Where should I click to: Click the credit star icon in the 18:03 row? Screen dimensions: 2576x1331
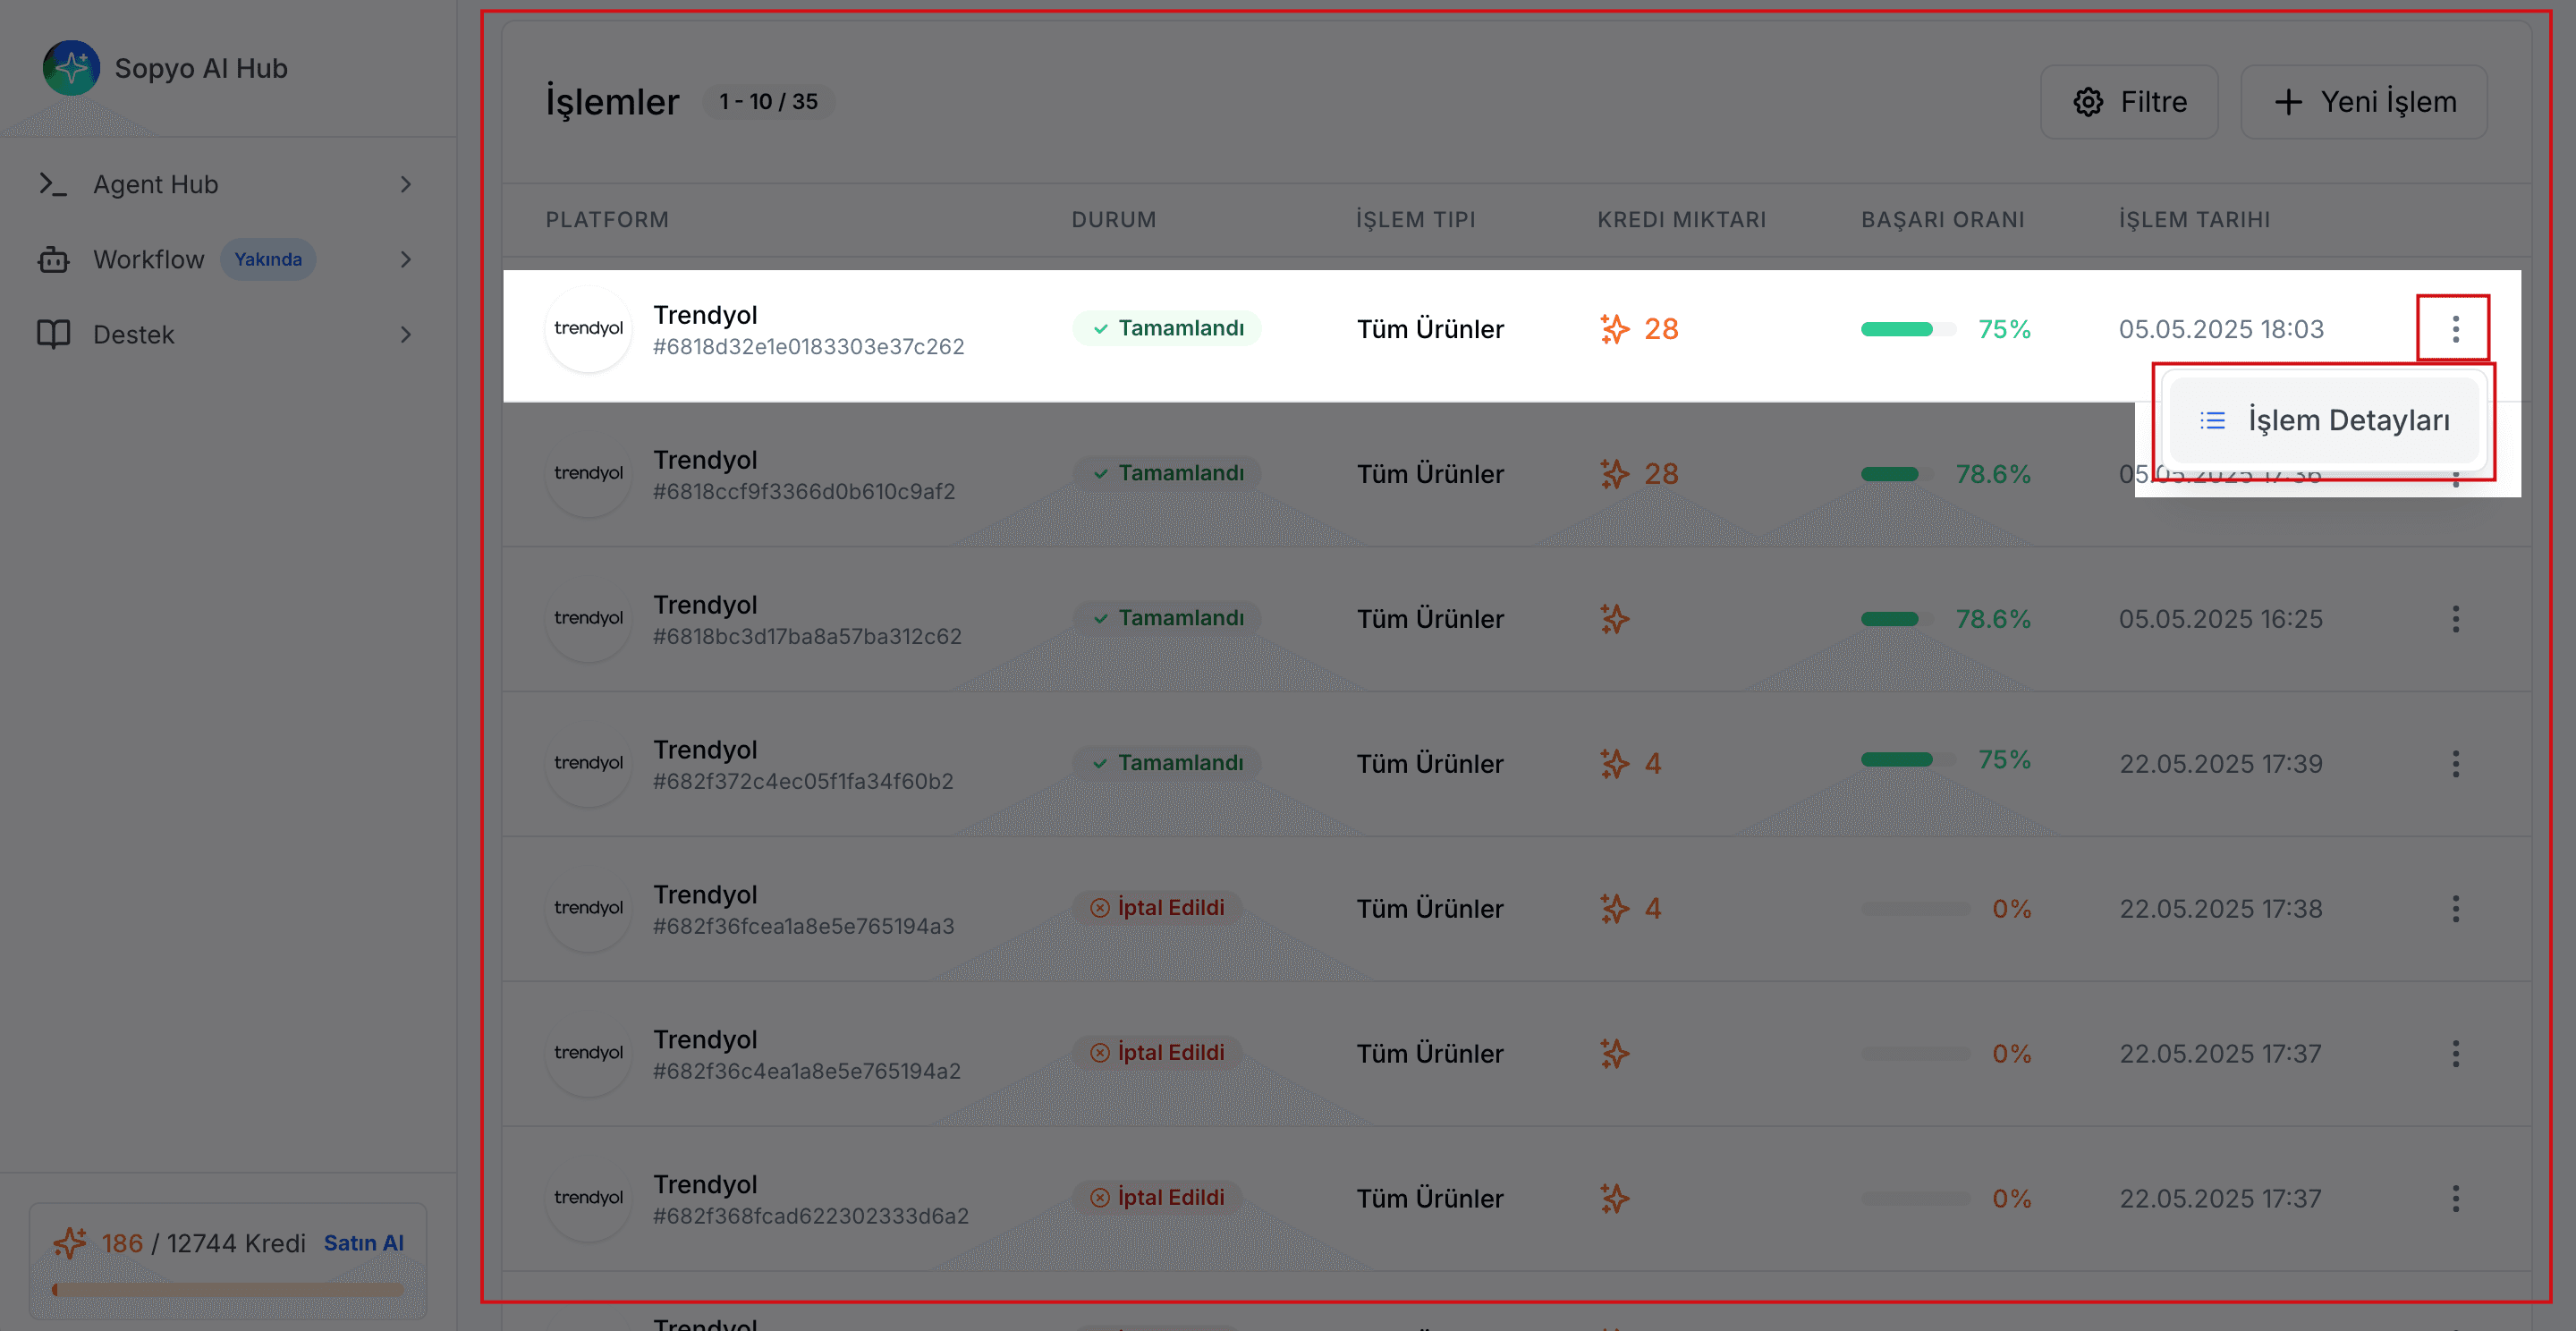1614,329
